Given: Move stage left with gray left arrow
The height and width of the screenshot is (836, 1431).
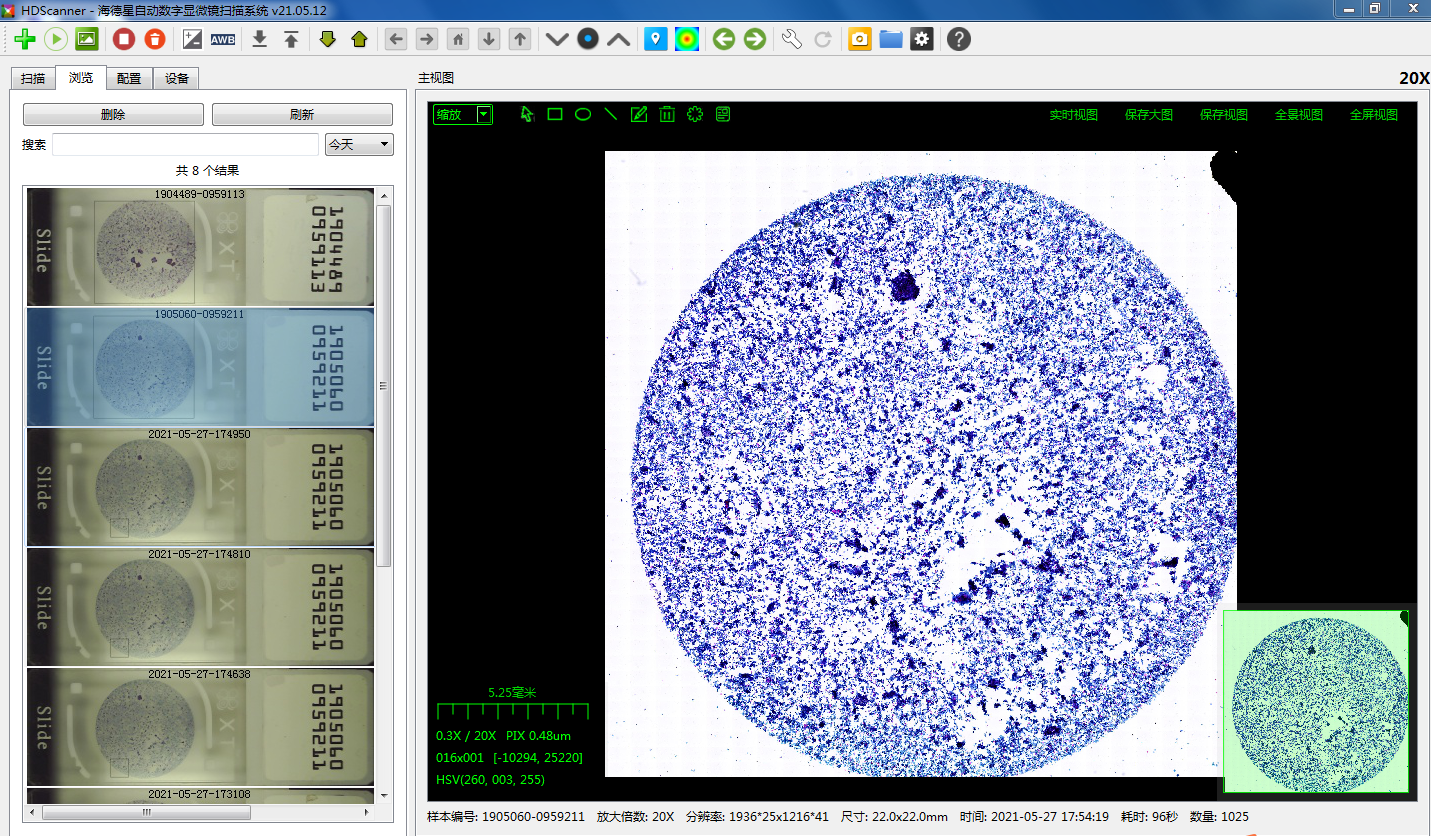Looking at the screenshot, I should coord(396,39).
